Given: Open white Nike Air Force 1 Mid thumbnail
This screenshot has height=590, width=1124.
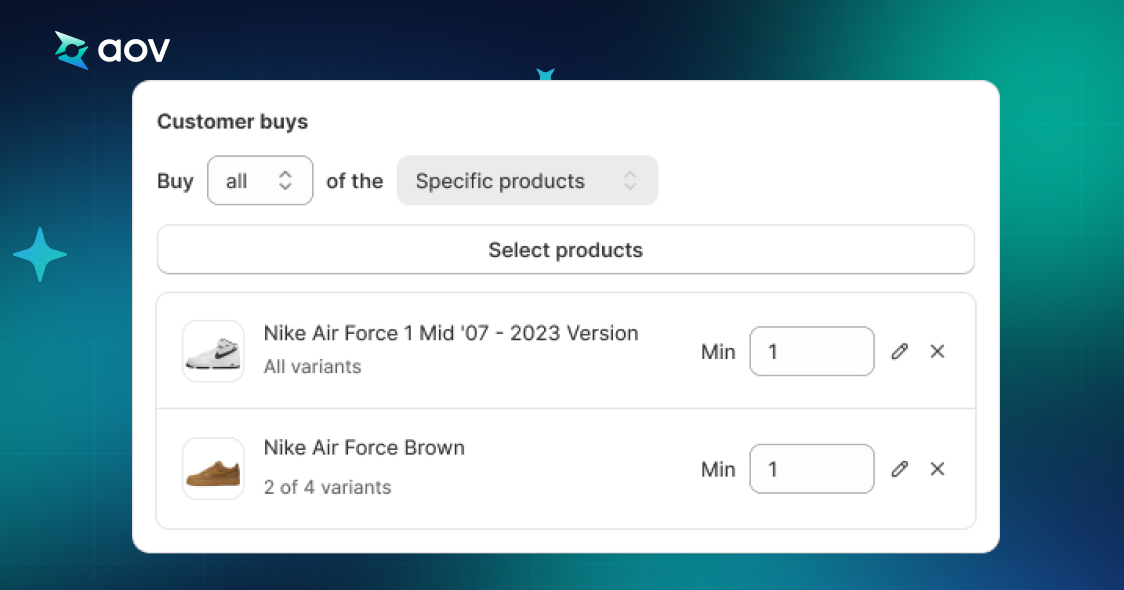Looking at the screenshot, I should coord(213,351).
